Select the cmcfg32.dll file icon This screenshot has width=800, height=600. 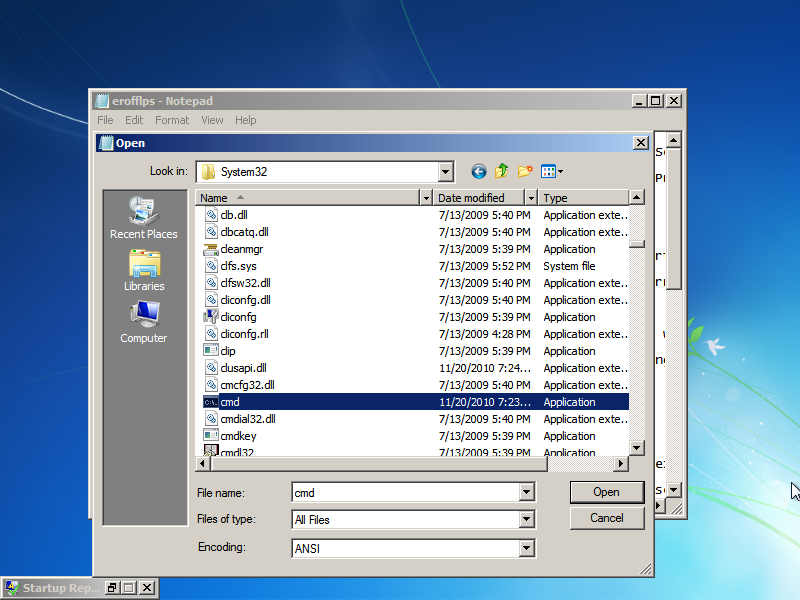pos(211,385)
